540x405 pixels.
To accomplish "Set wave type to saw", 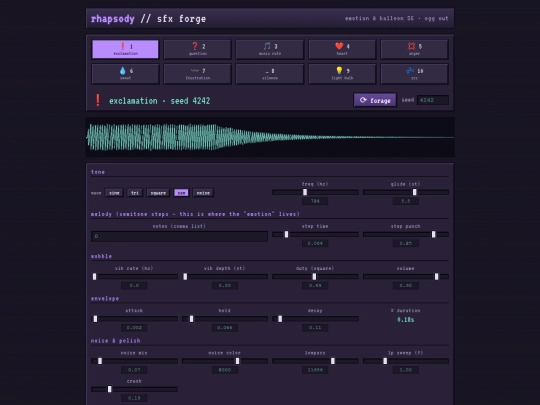I will click(x=181, y=193).
